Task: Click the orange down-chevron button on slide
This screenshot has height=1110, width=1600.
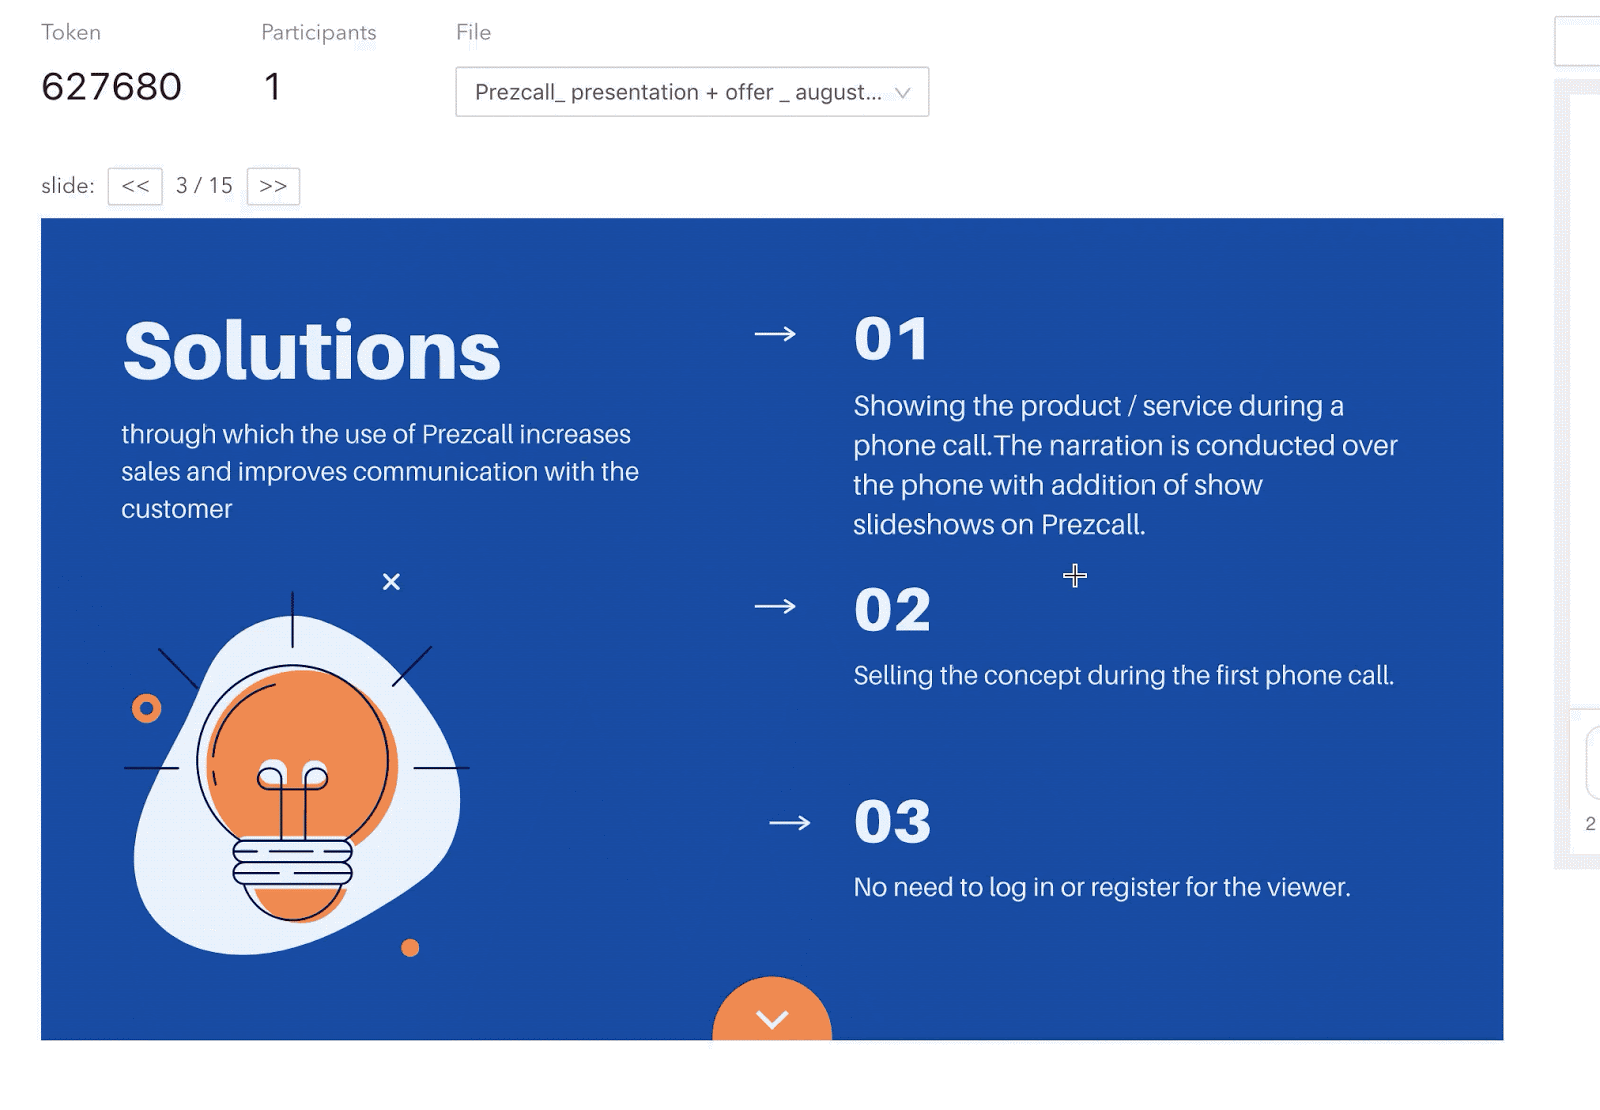Action: coord(772,1014)
